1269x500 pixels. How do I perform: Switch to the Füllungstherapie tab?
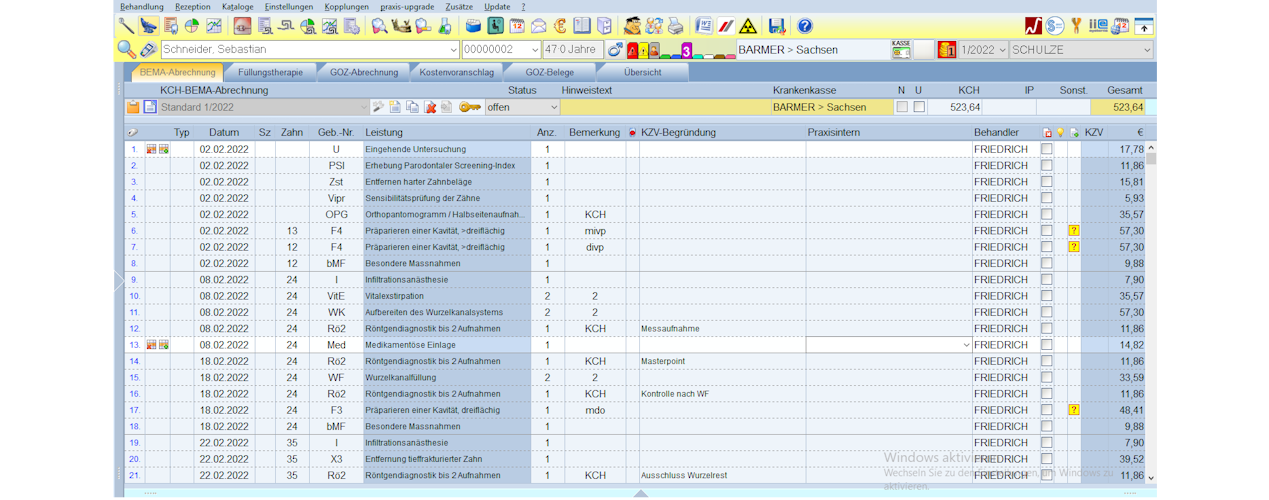269,72
